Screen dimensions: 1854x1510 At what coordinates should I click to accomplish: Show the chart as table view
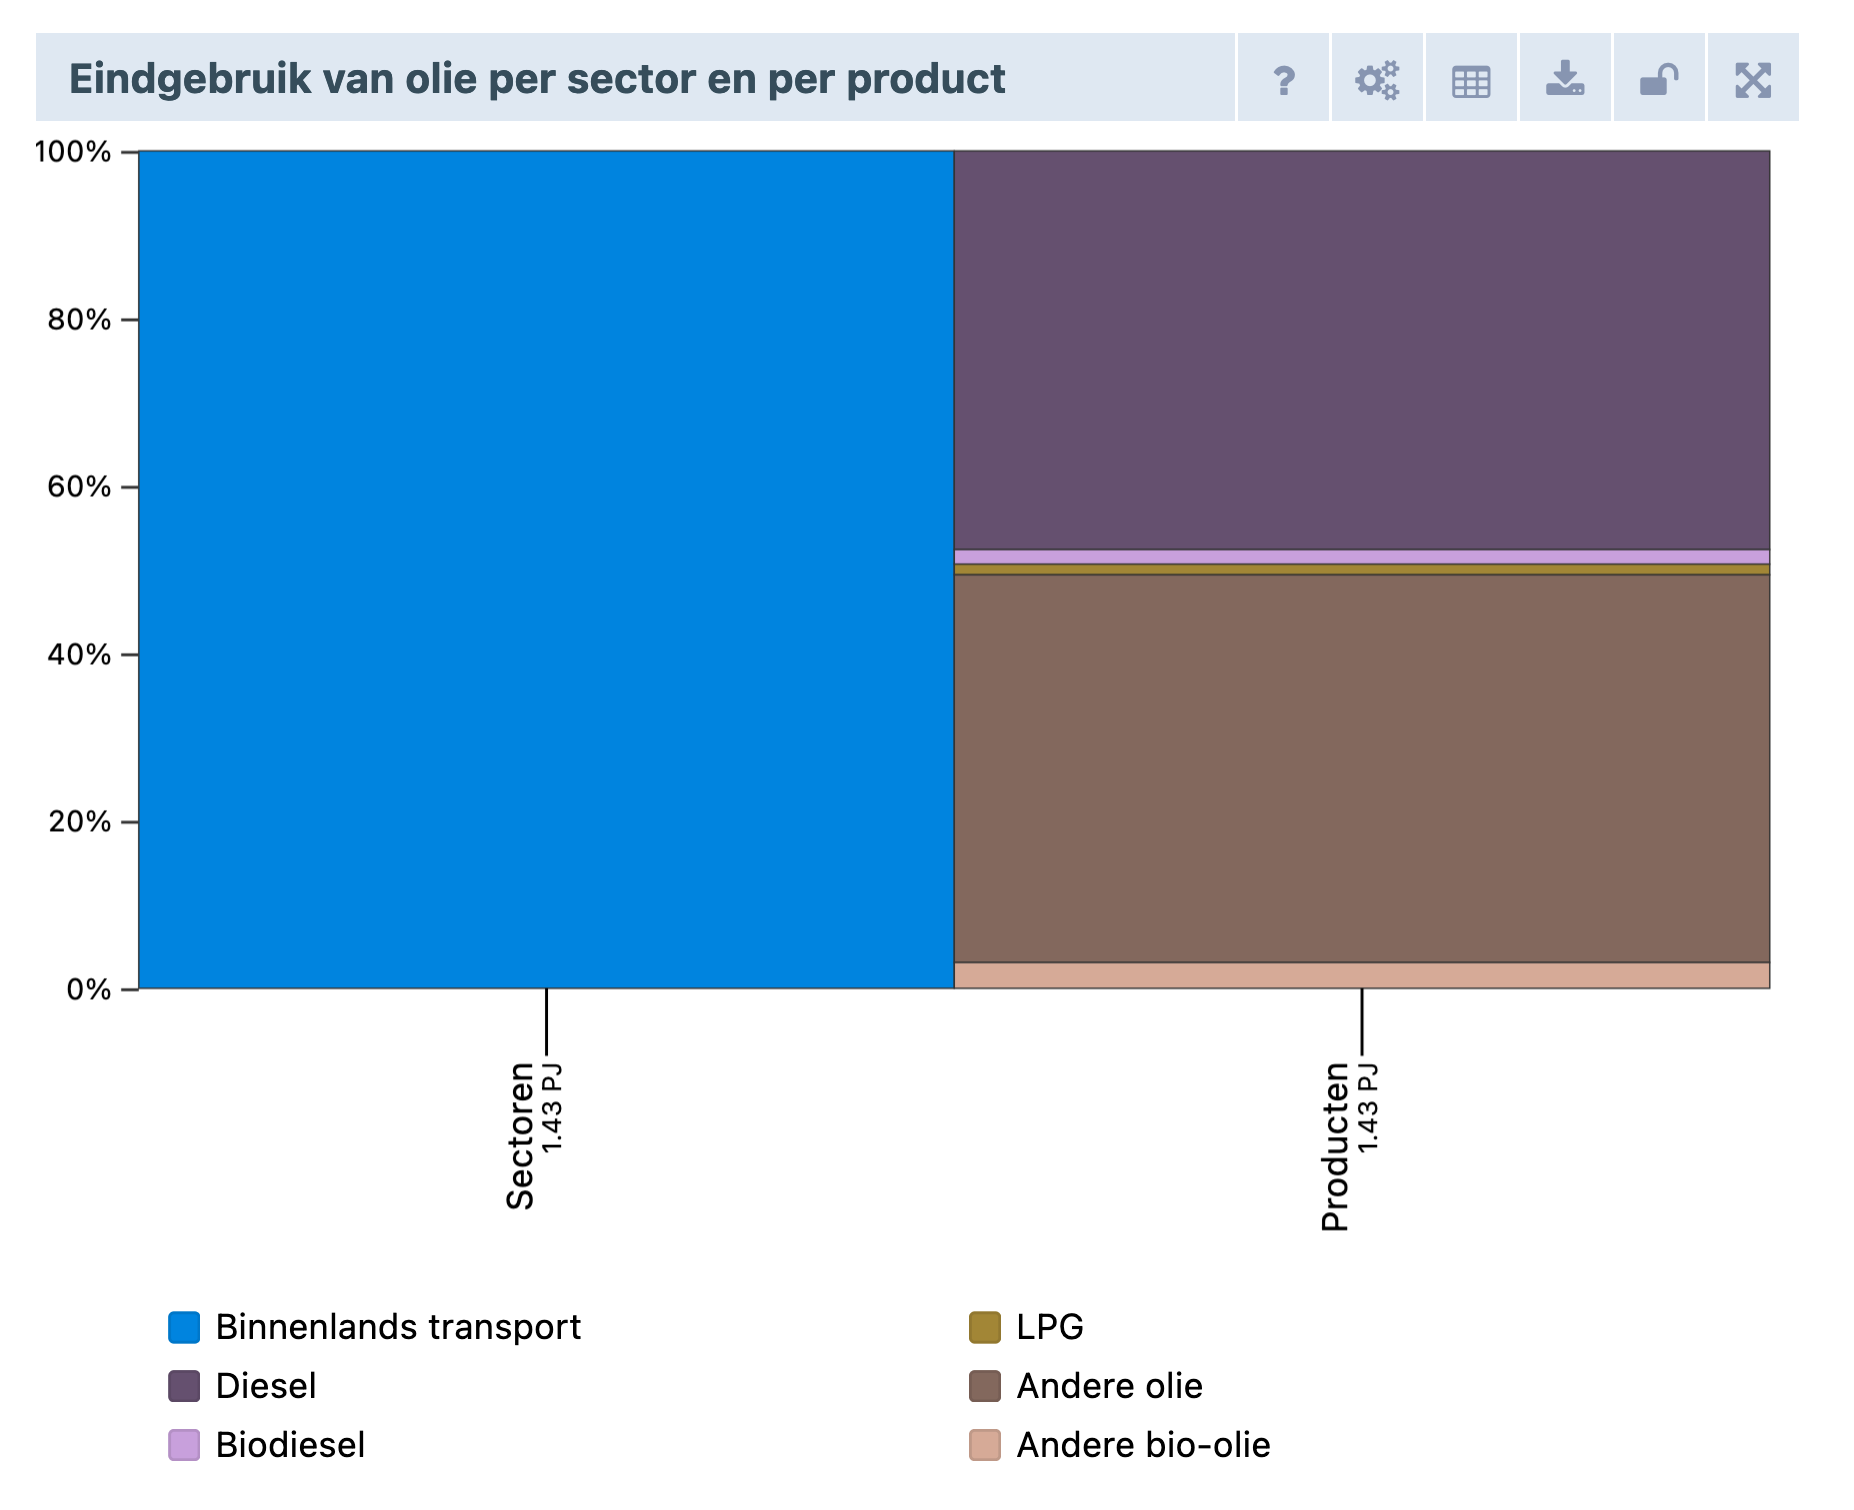point(1471,78)
